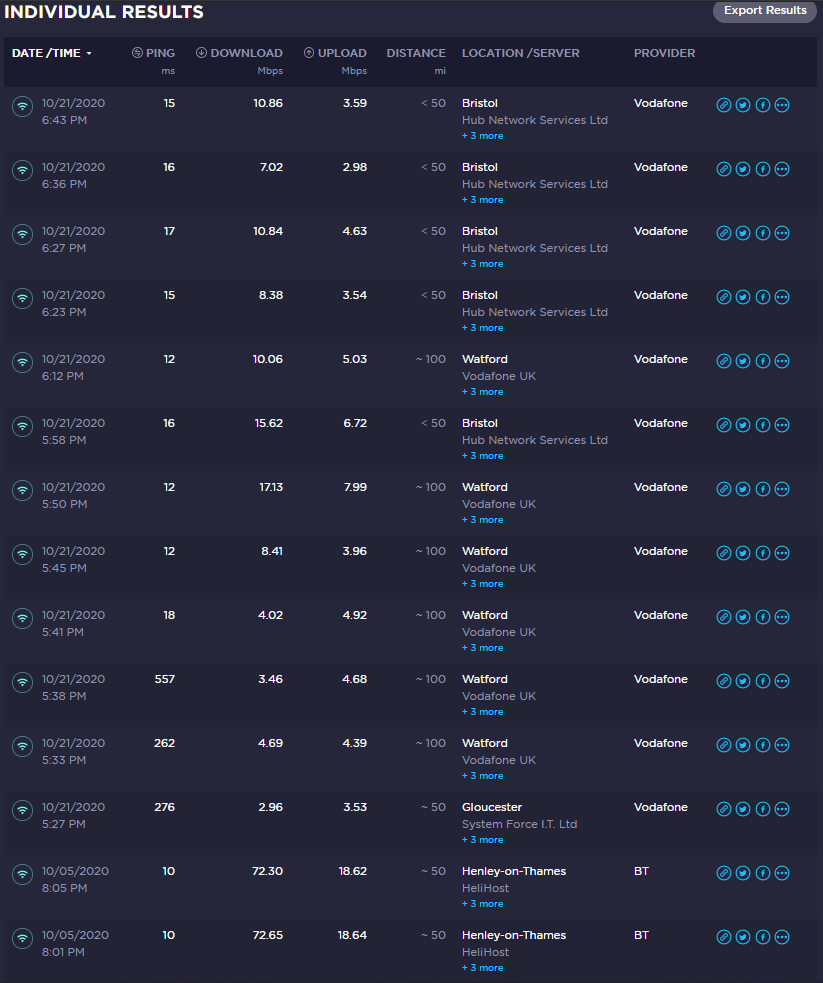Copy link icon for the 6:43 PM result

[x=724, y=105]
